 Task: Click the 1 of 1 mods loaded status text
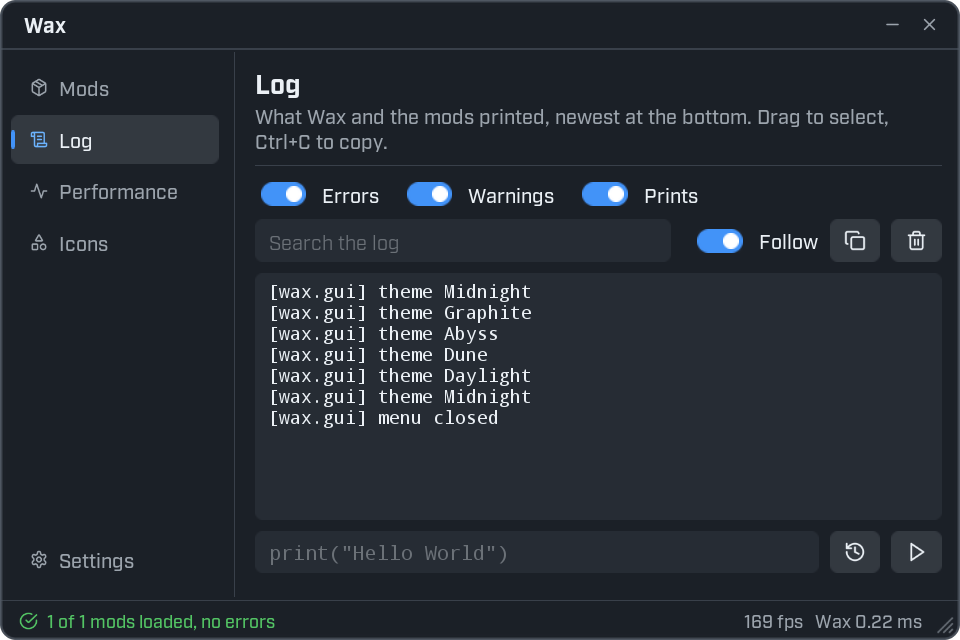coord(161,622)
